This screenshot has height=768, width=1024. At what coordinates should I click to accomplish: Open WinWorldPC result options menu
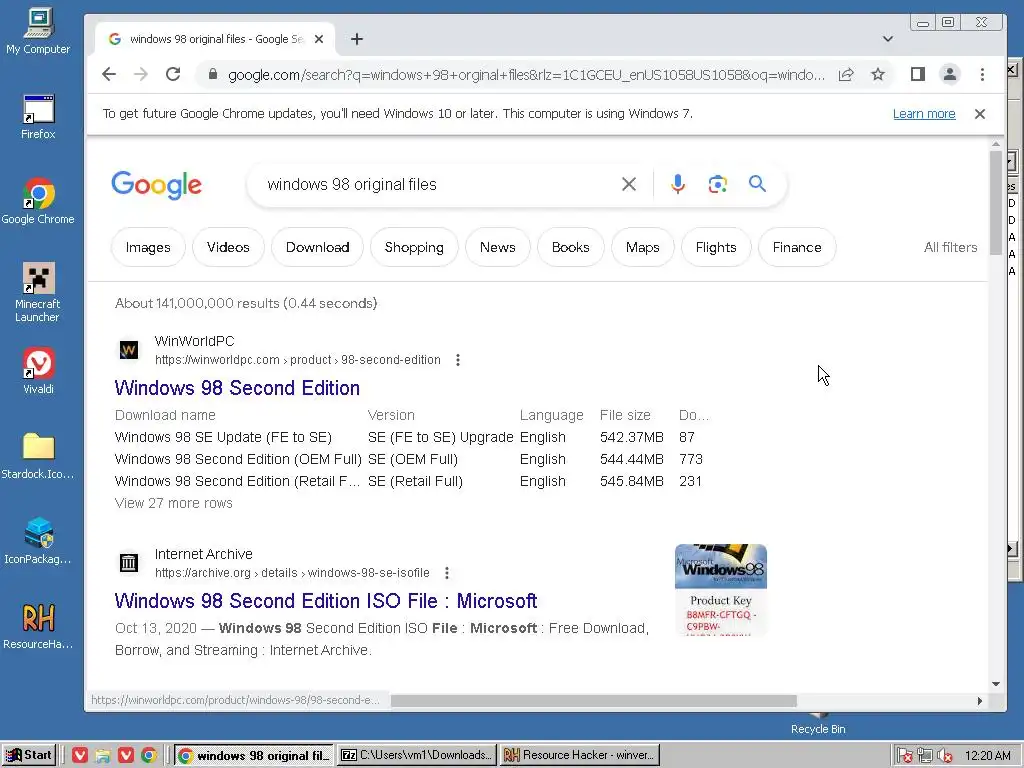point(458,360)
